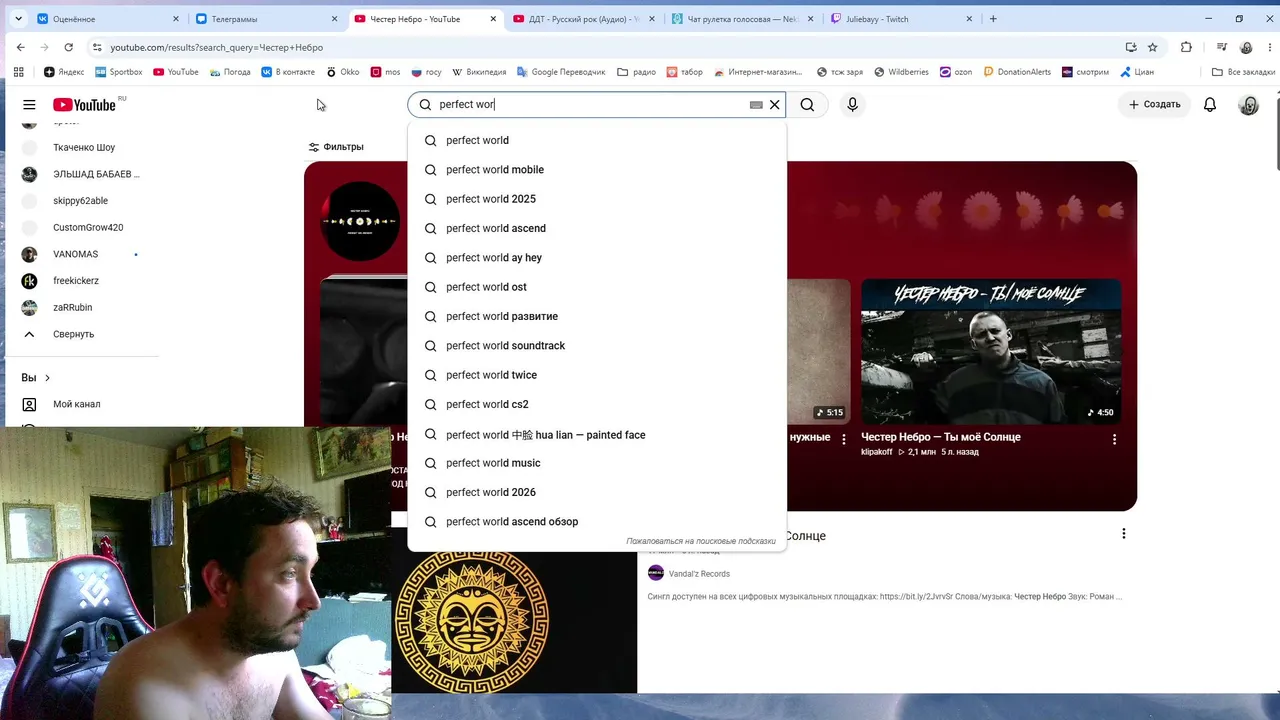
Task: Open the DonationAlerts bookmark
Action: (1017, 72)
